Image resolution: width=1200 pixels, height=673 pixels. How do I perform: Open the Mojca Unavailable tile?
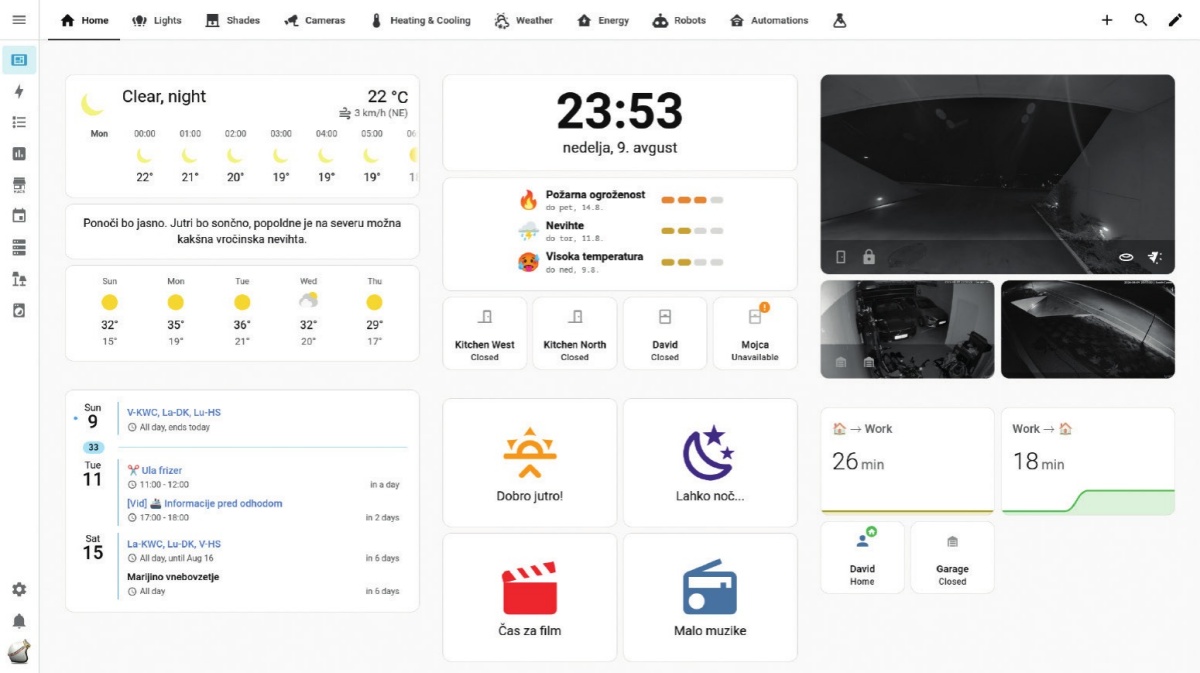coord(755,333)
